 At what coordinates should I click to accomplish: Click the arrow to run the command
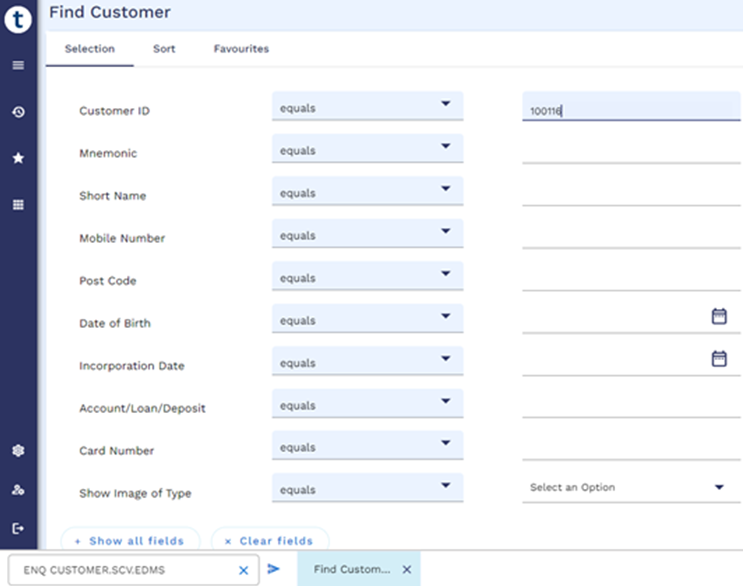[274, 569]
